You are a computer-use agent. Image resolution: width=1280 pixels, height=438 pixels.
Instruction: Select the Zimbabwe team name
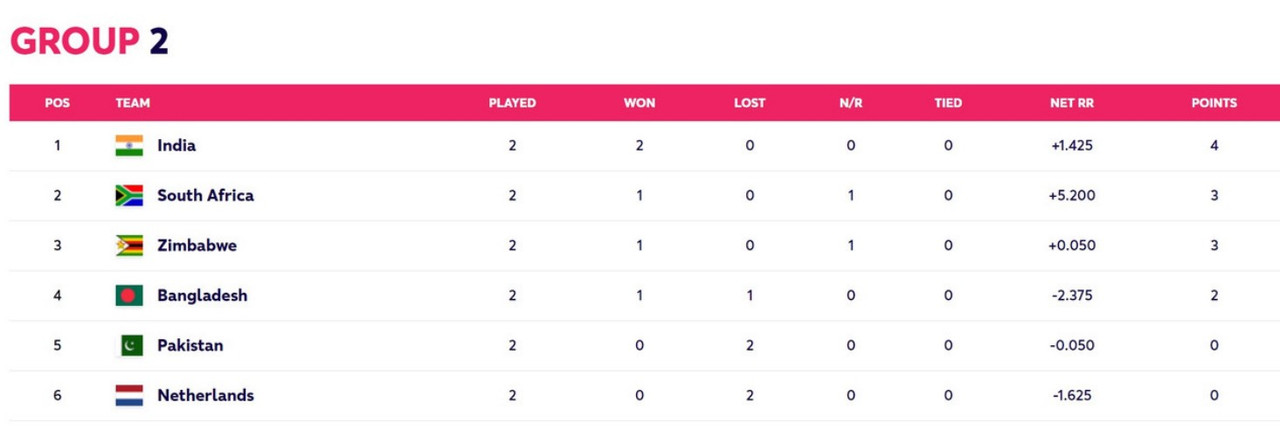pos(197,246)
